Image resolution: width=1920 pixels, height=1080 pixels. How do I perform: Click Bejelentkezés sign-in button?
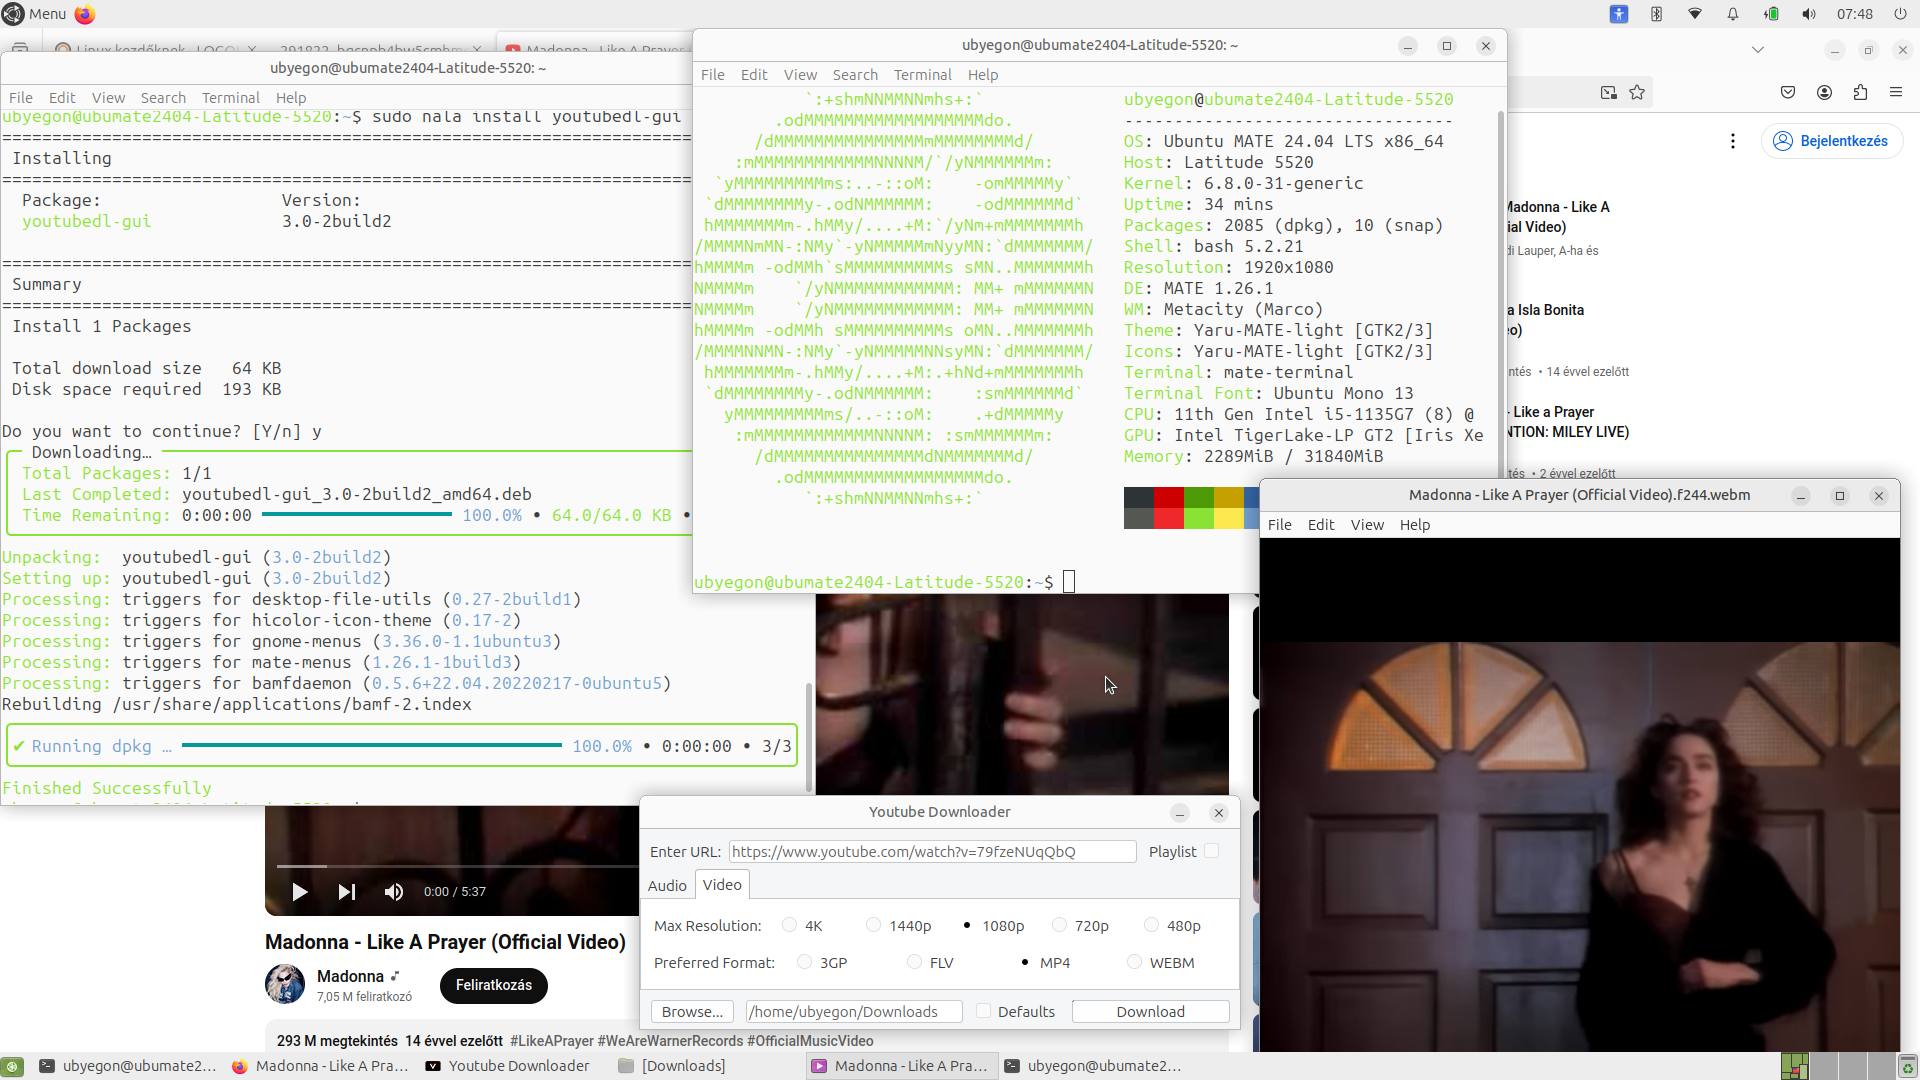(x=1832, y=141)
